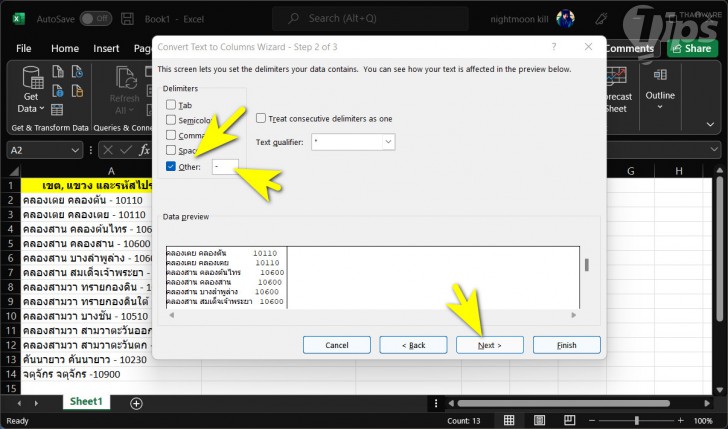Add a new sheet with plus icon
The height and width of the screenshot is (429, 728).
coord(136,403)
